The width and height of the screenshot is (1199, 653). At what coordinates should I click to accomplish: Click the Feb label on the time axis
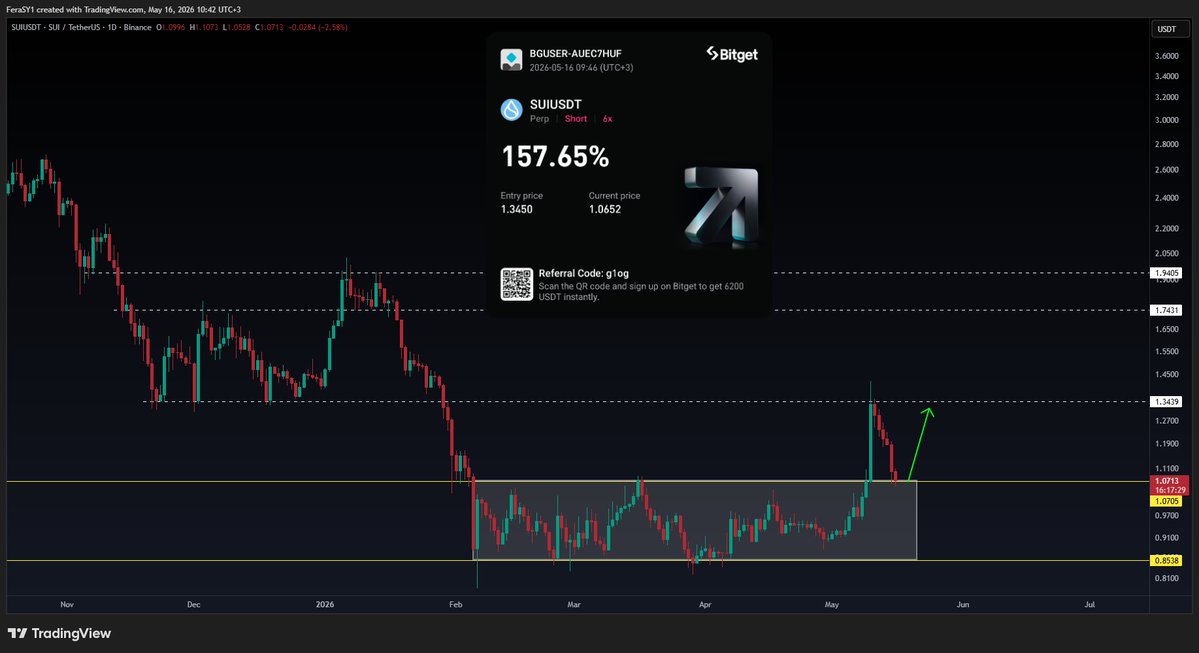click(456, 604)
